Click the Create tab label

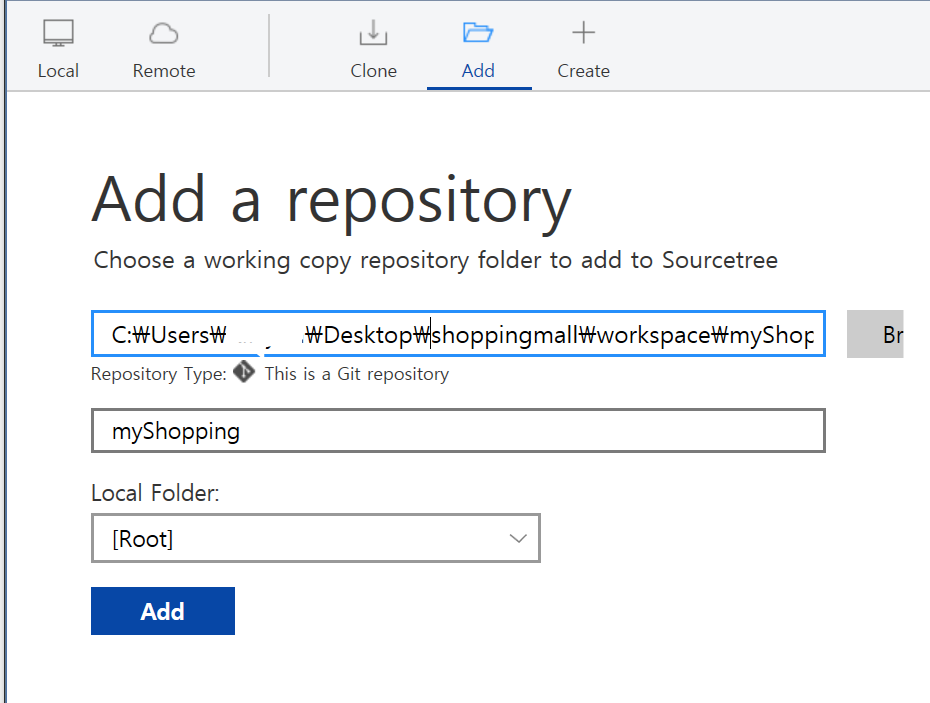click(583, 71)
